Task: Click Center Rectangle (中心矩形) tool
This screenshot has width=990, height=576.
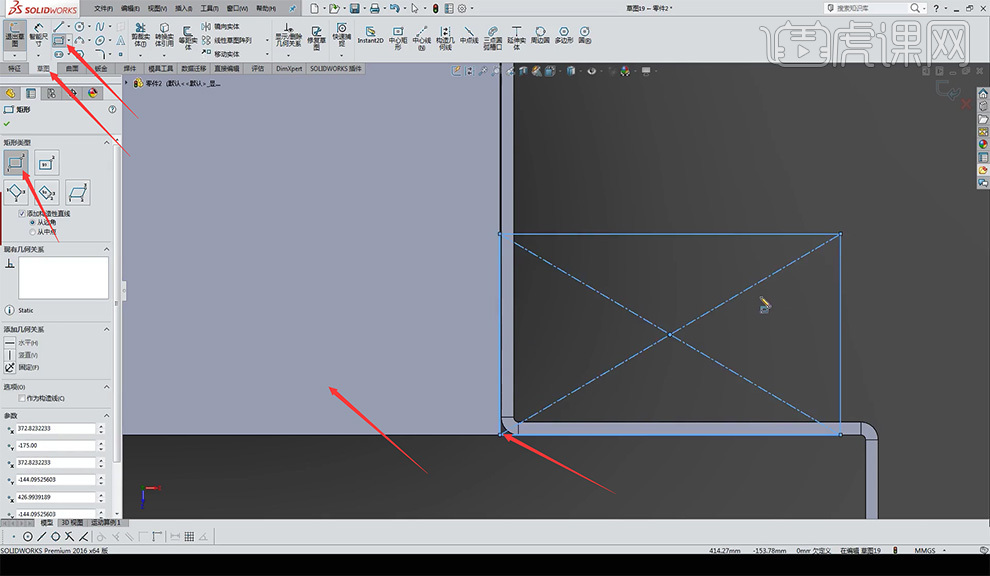Action: [x=398, y=37]
